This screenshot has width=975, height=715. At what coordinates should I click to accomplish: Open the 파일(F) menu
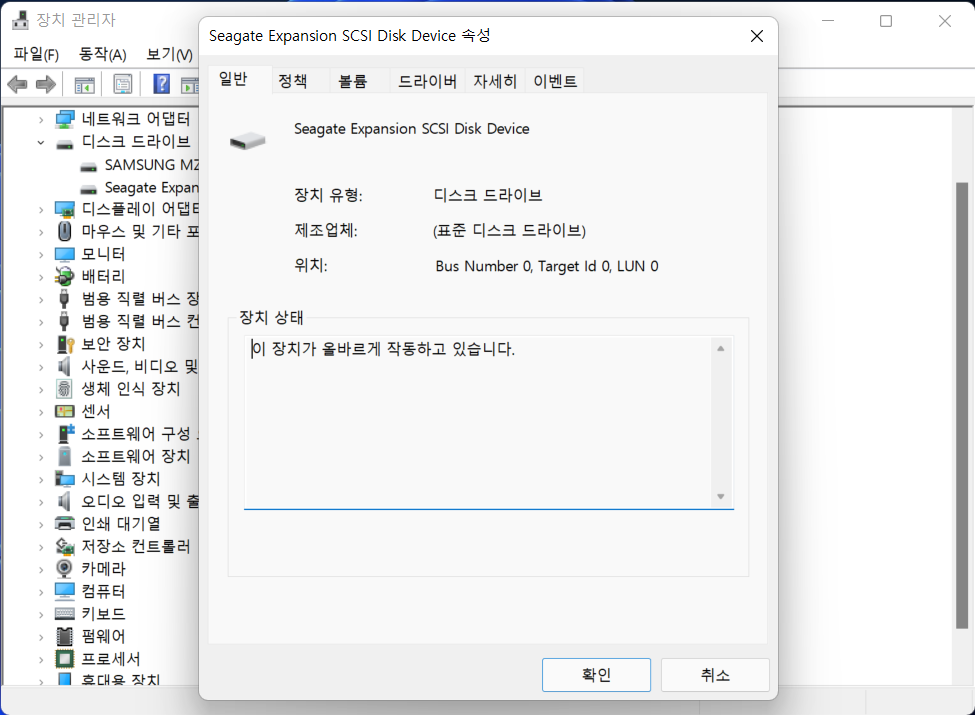[36, 55]
